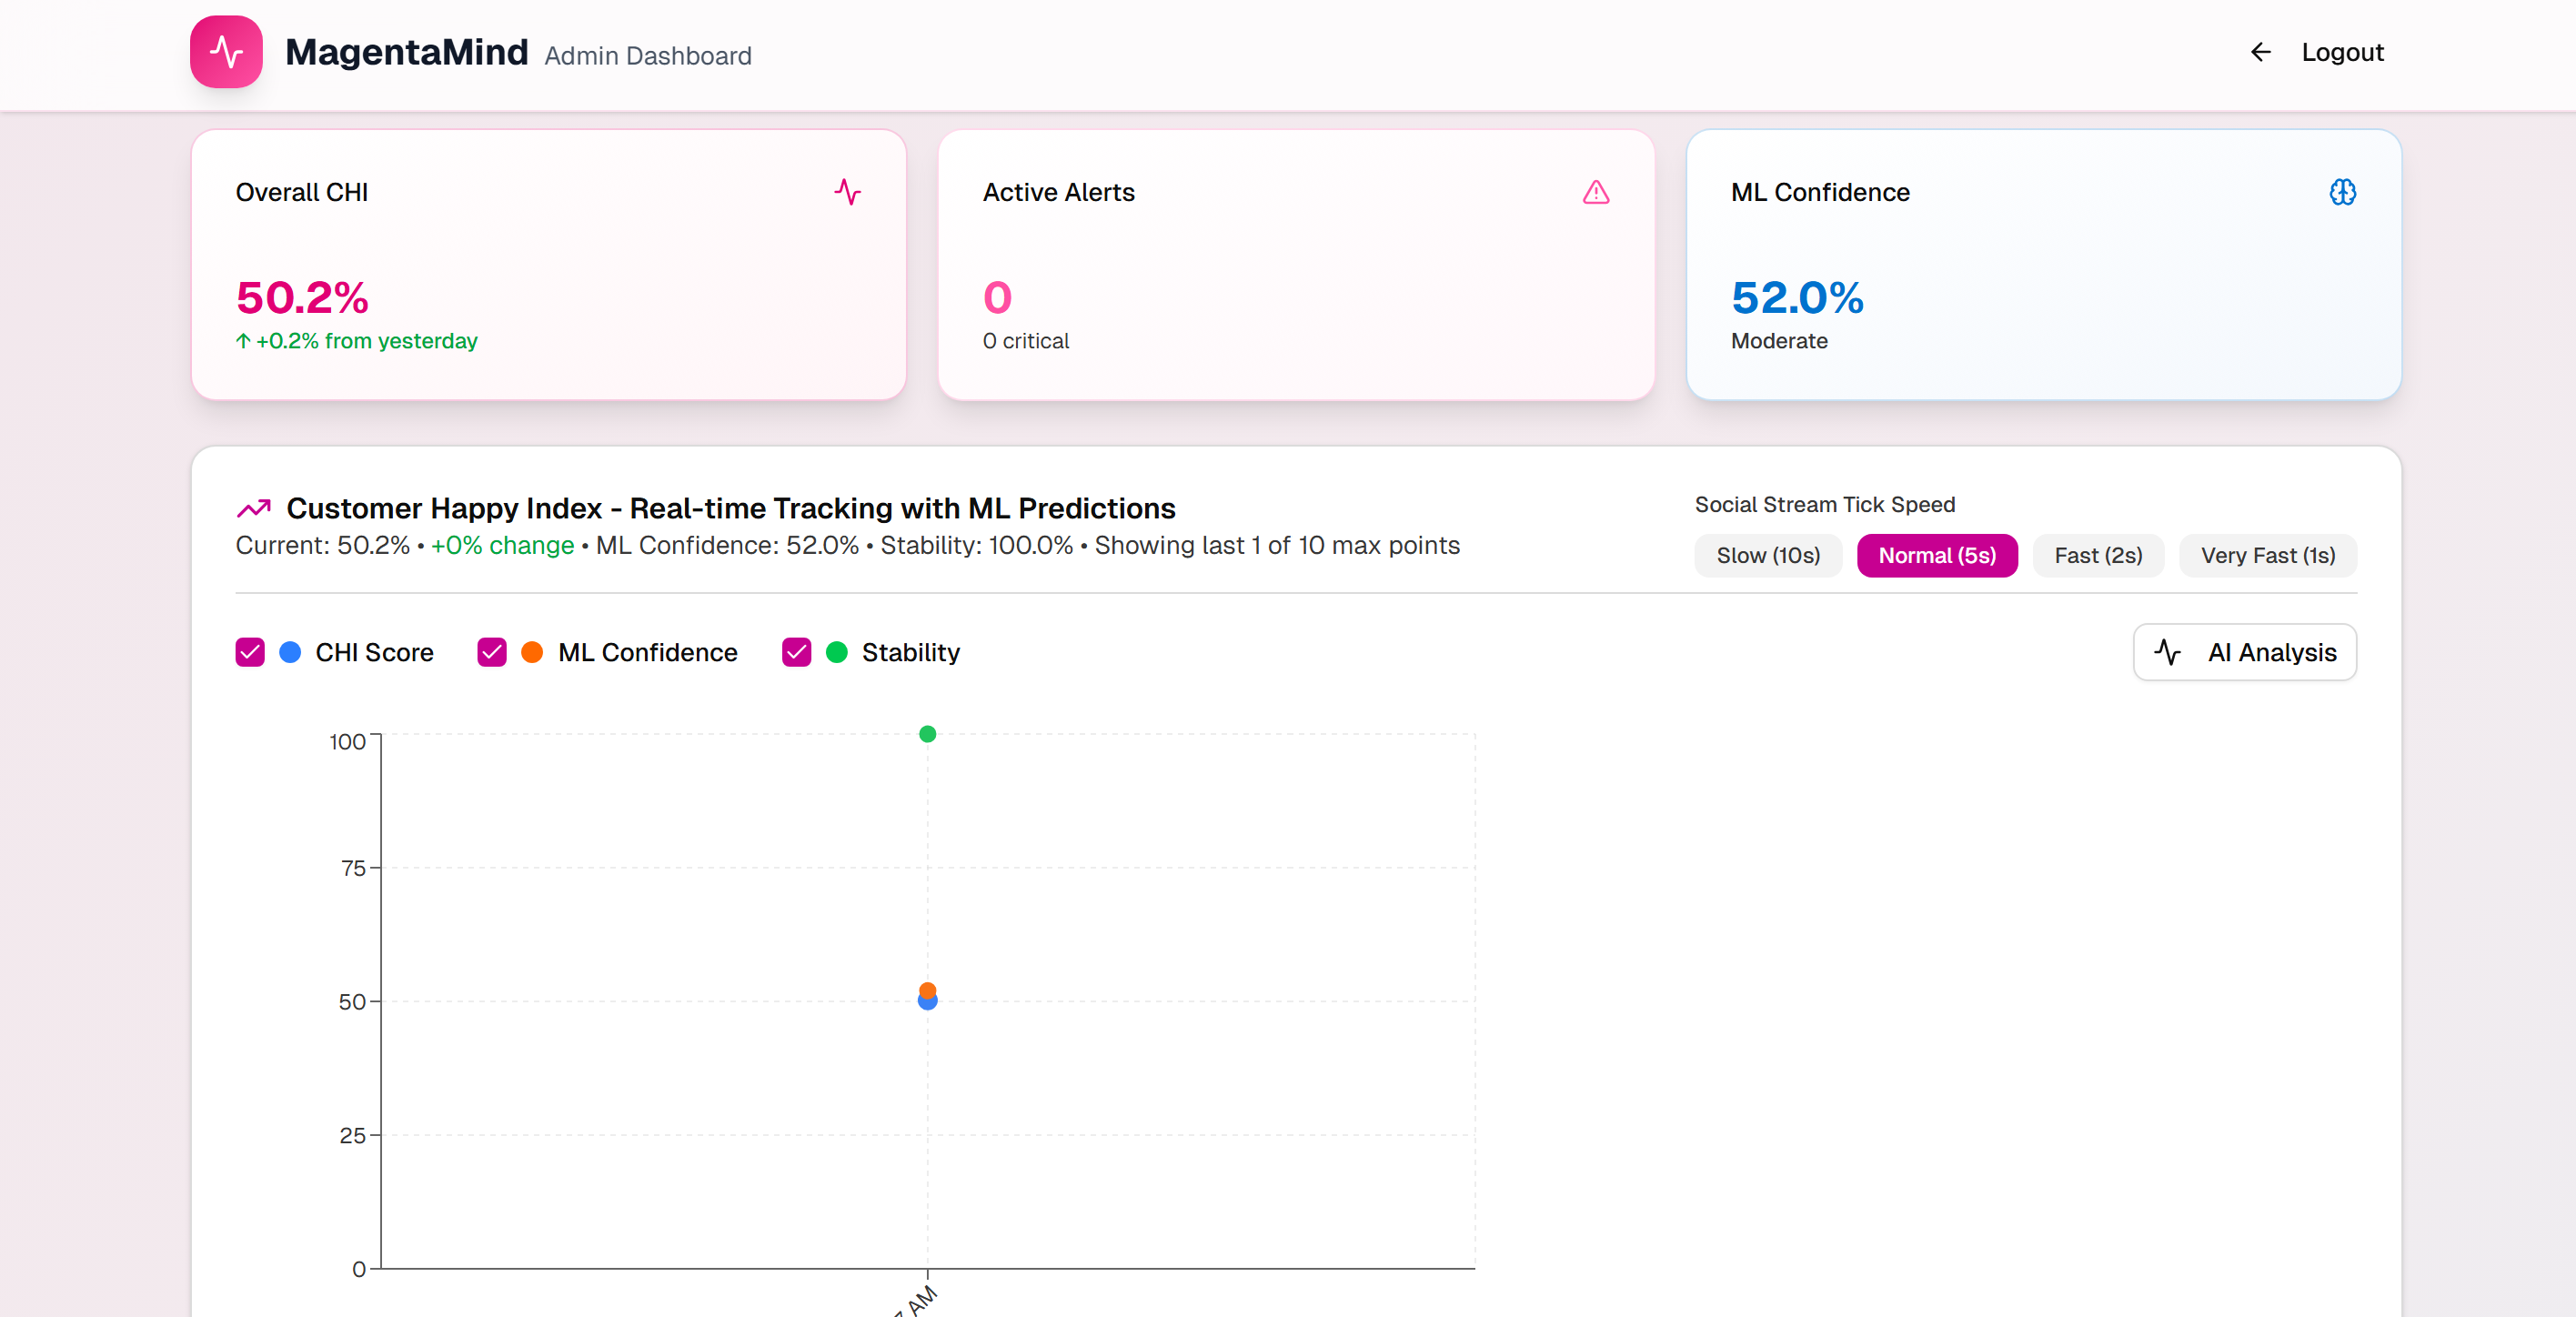This screenshot has height=1317, width=2576.
Task: Click the back arrow icon beside Logout
Action: point(2260,52)
